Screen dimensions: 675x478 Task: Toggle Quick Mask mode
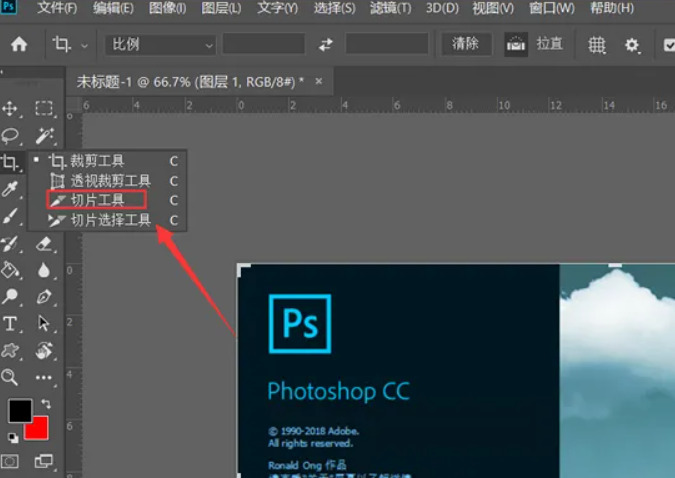coord(9,462)
